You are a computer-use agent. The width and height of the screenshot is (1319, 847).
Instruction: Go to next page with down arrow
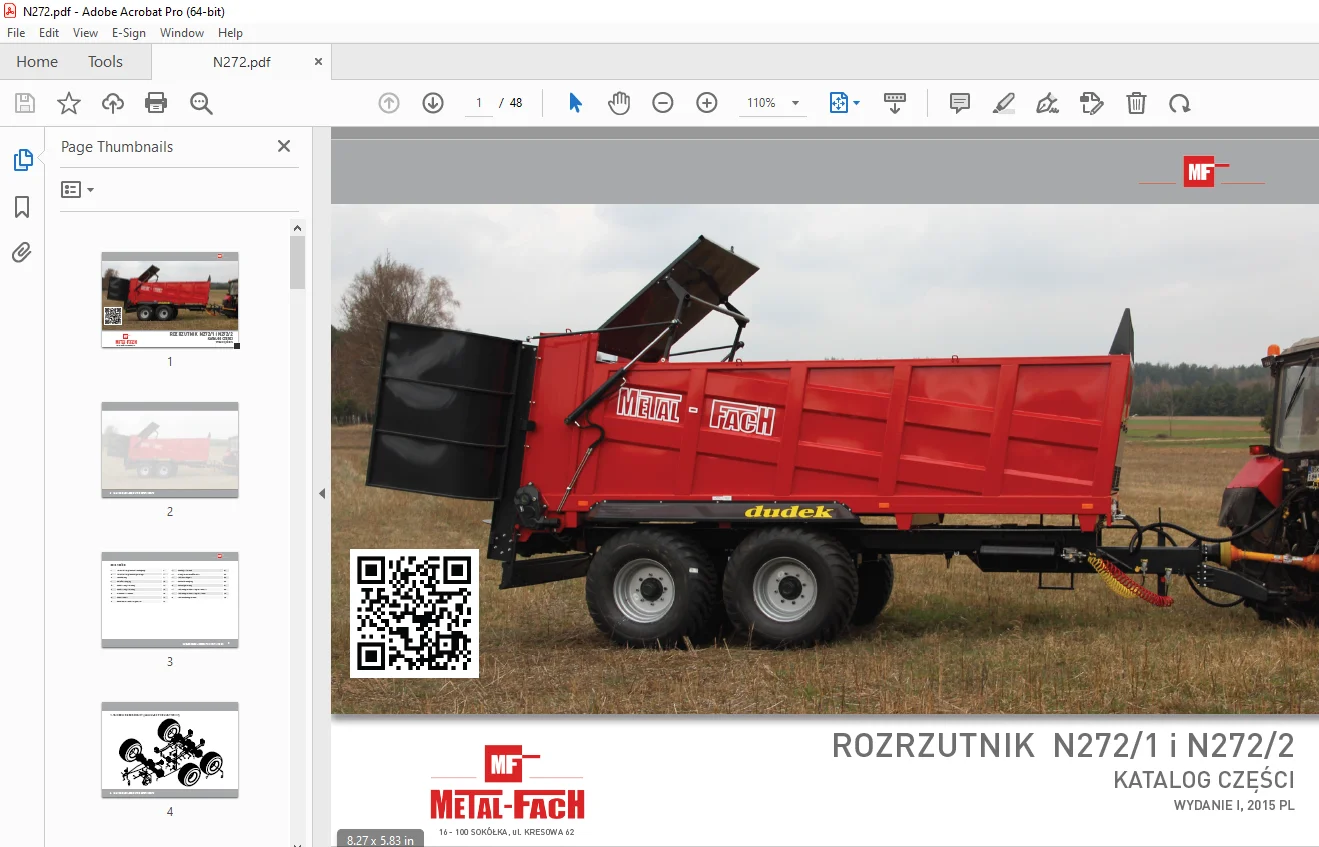point(433,103)
